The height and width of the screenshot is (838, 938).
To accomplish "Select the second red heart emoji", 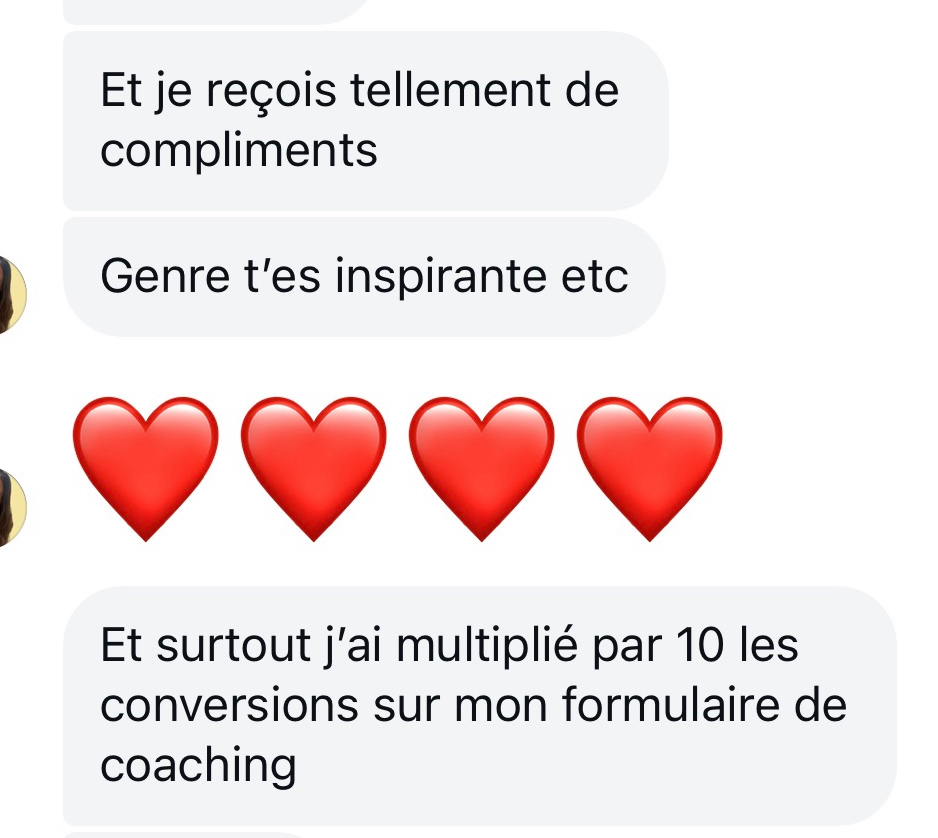I will (313, 468).
